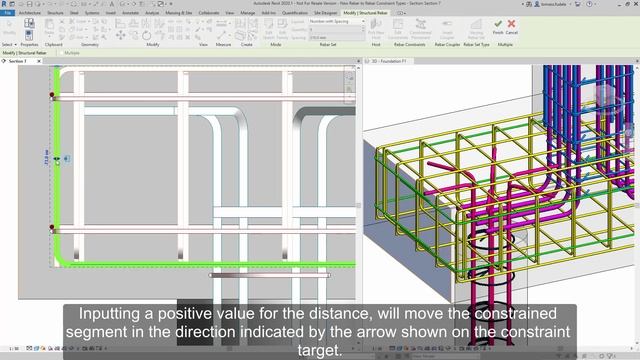Click the upper red constraint handle dot
The image size is (640, 360).
[52, 95]
